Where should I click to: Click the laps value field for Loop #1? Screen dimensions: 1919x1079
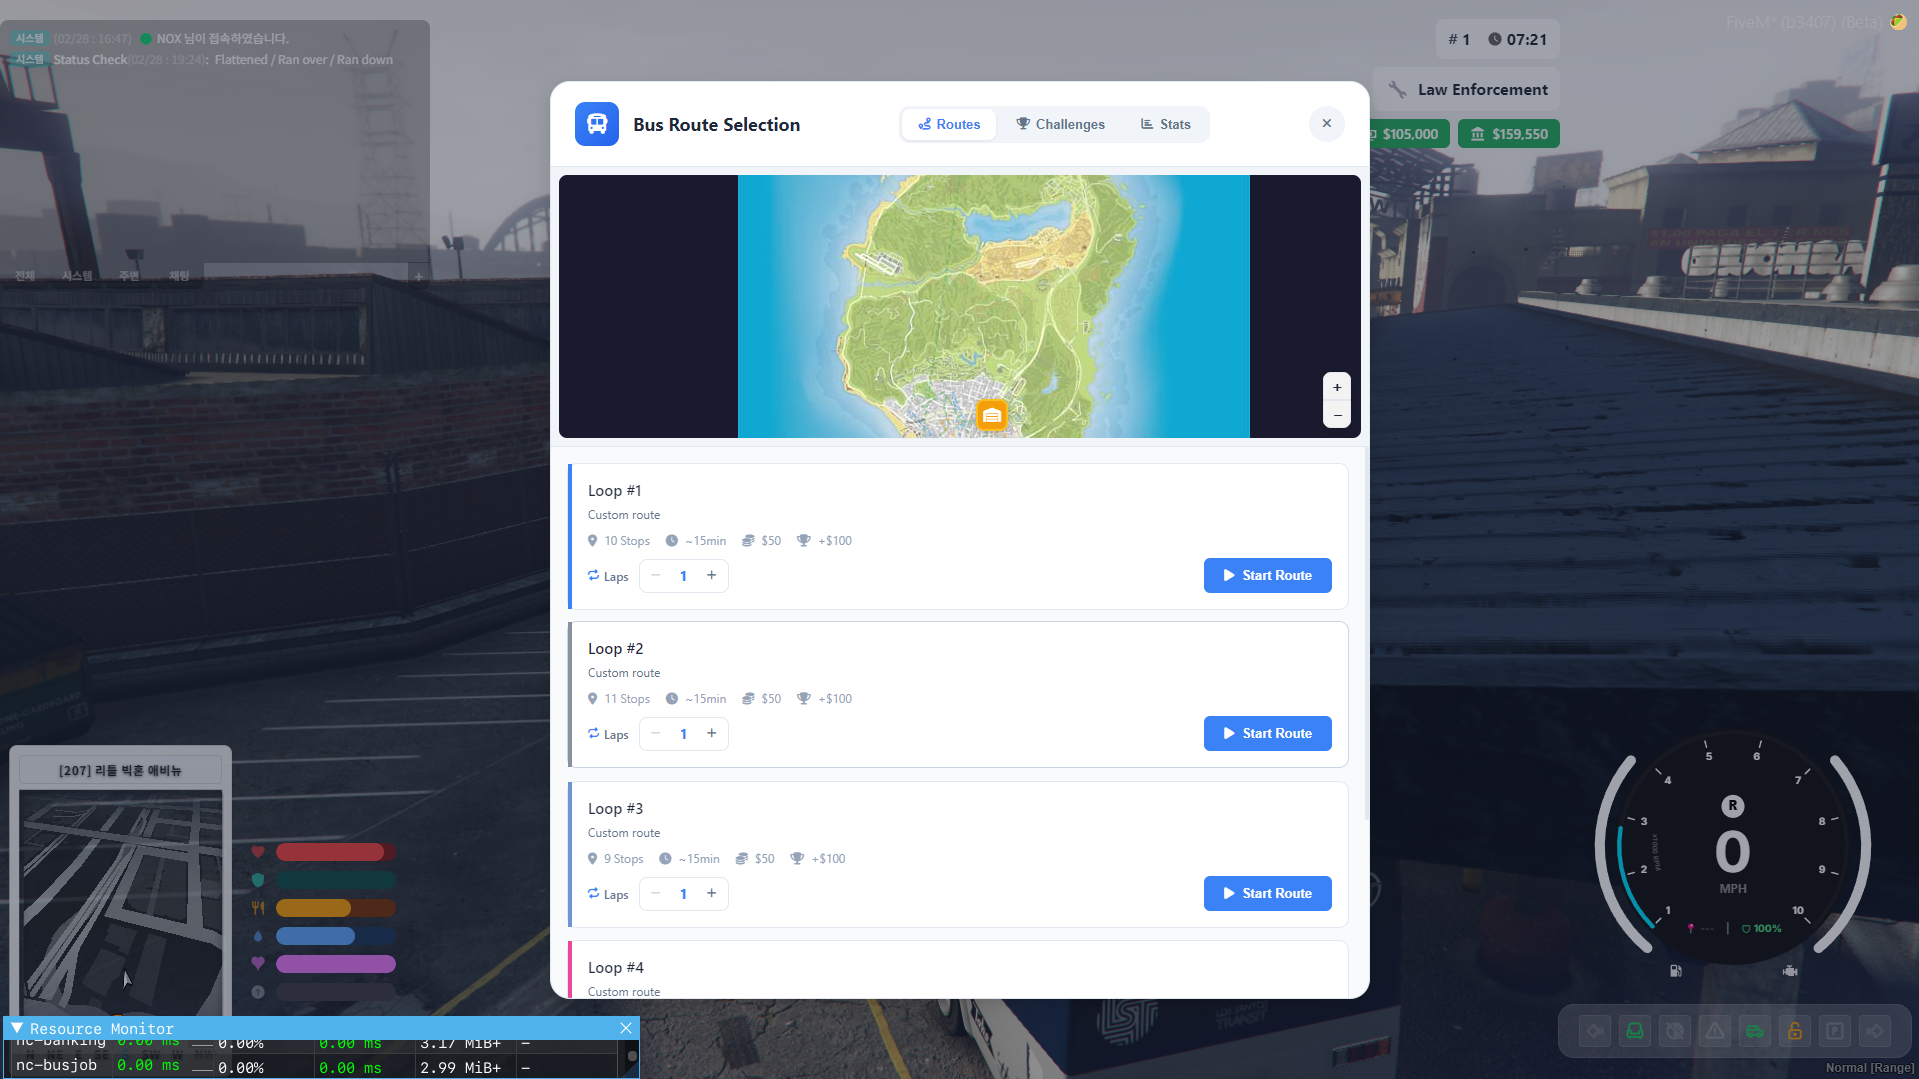pyautogui.click(x=684, y=576)
